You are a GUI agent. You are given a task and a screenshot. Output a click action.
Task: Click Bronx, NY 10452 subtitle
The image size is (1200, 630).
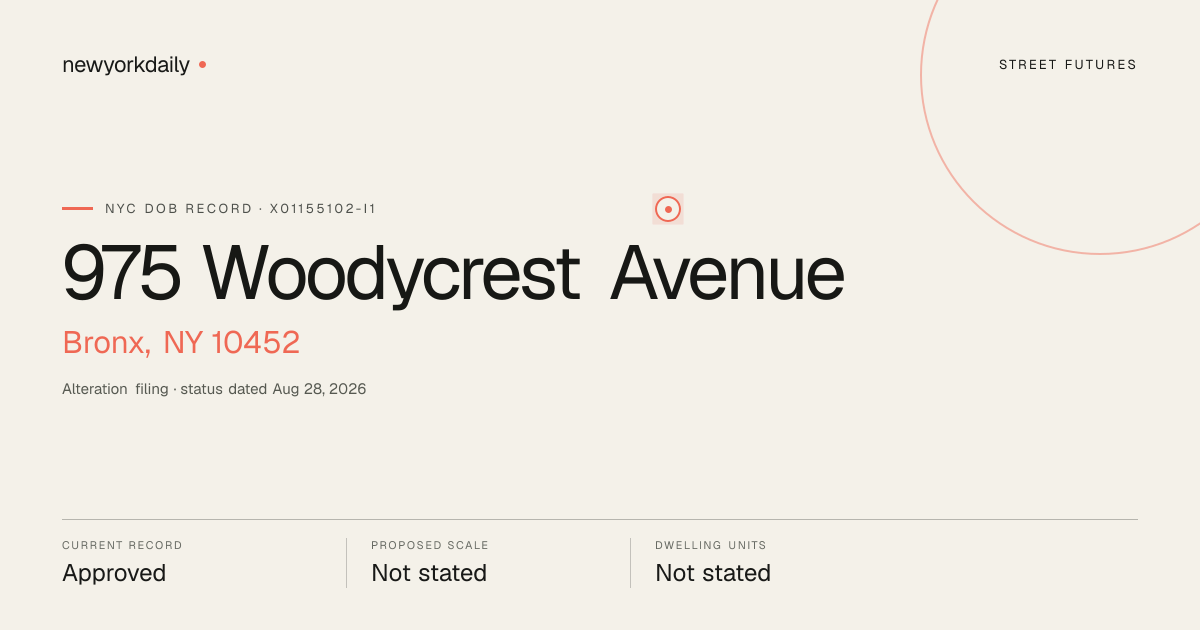click(x=181, y=343)
